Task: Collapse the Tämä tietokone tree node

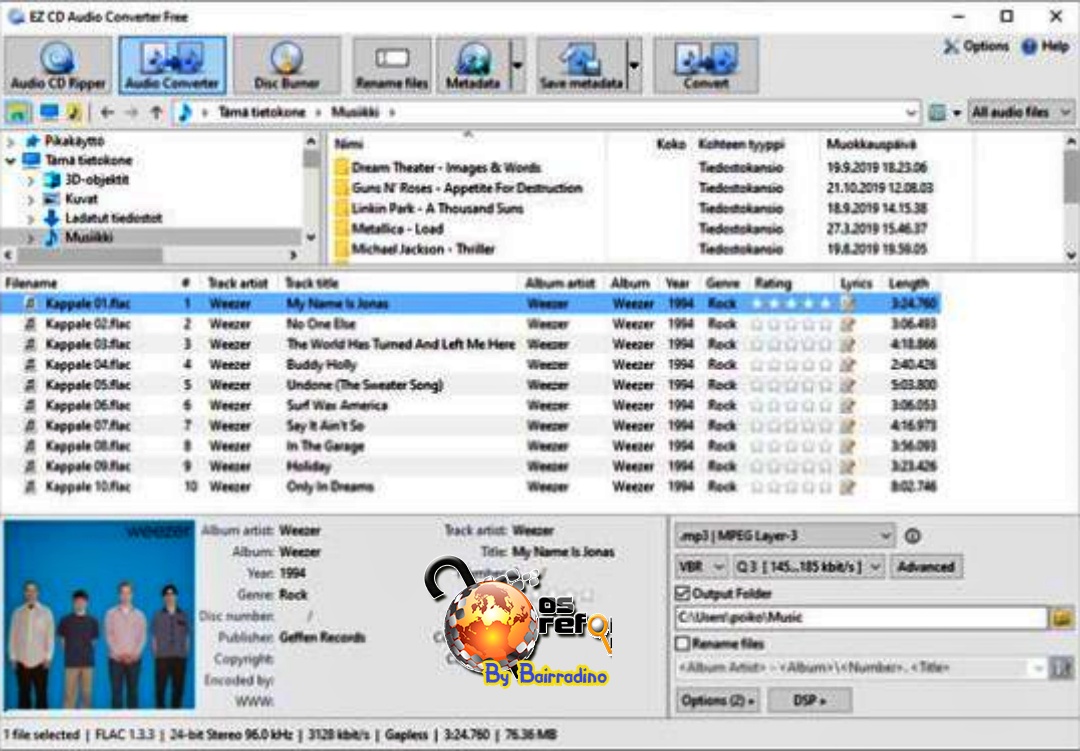Action: tap(10, 161)
